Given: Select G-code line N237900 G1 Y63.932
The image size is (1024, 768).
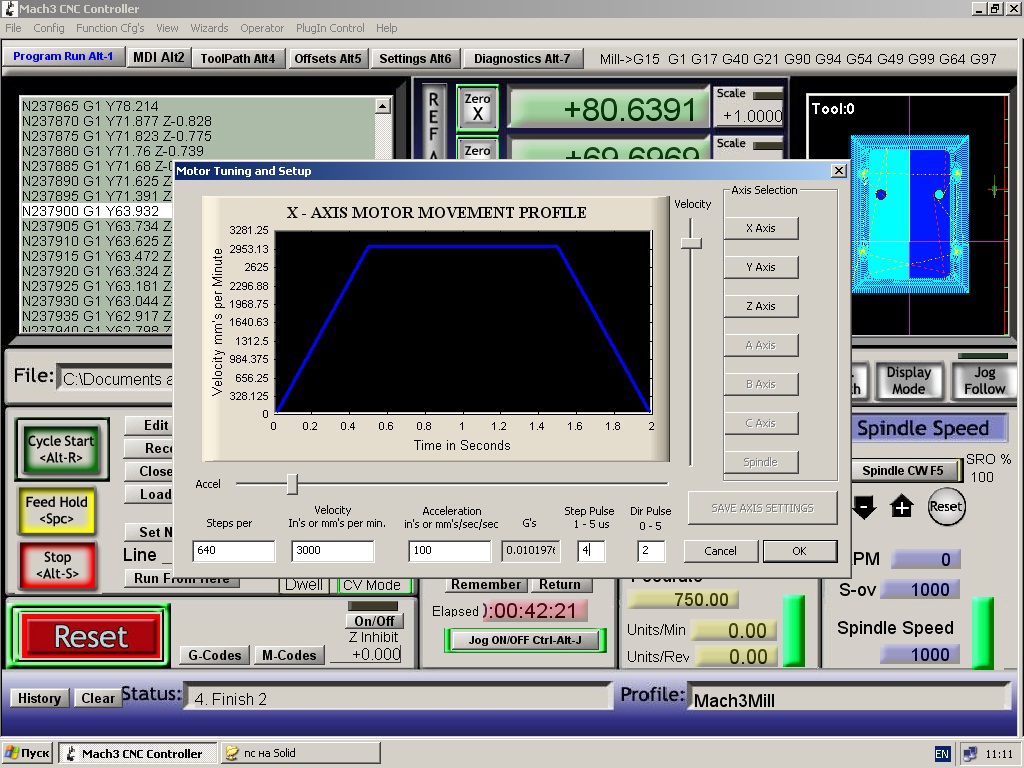Looking at the screenshot, I should coord(97,211).
